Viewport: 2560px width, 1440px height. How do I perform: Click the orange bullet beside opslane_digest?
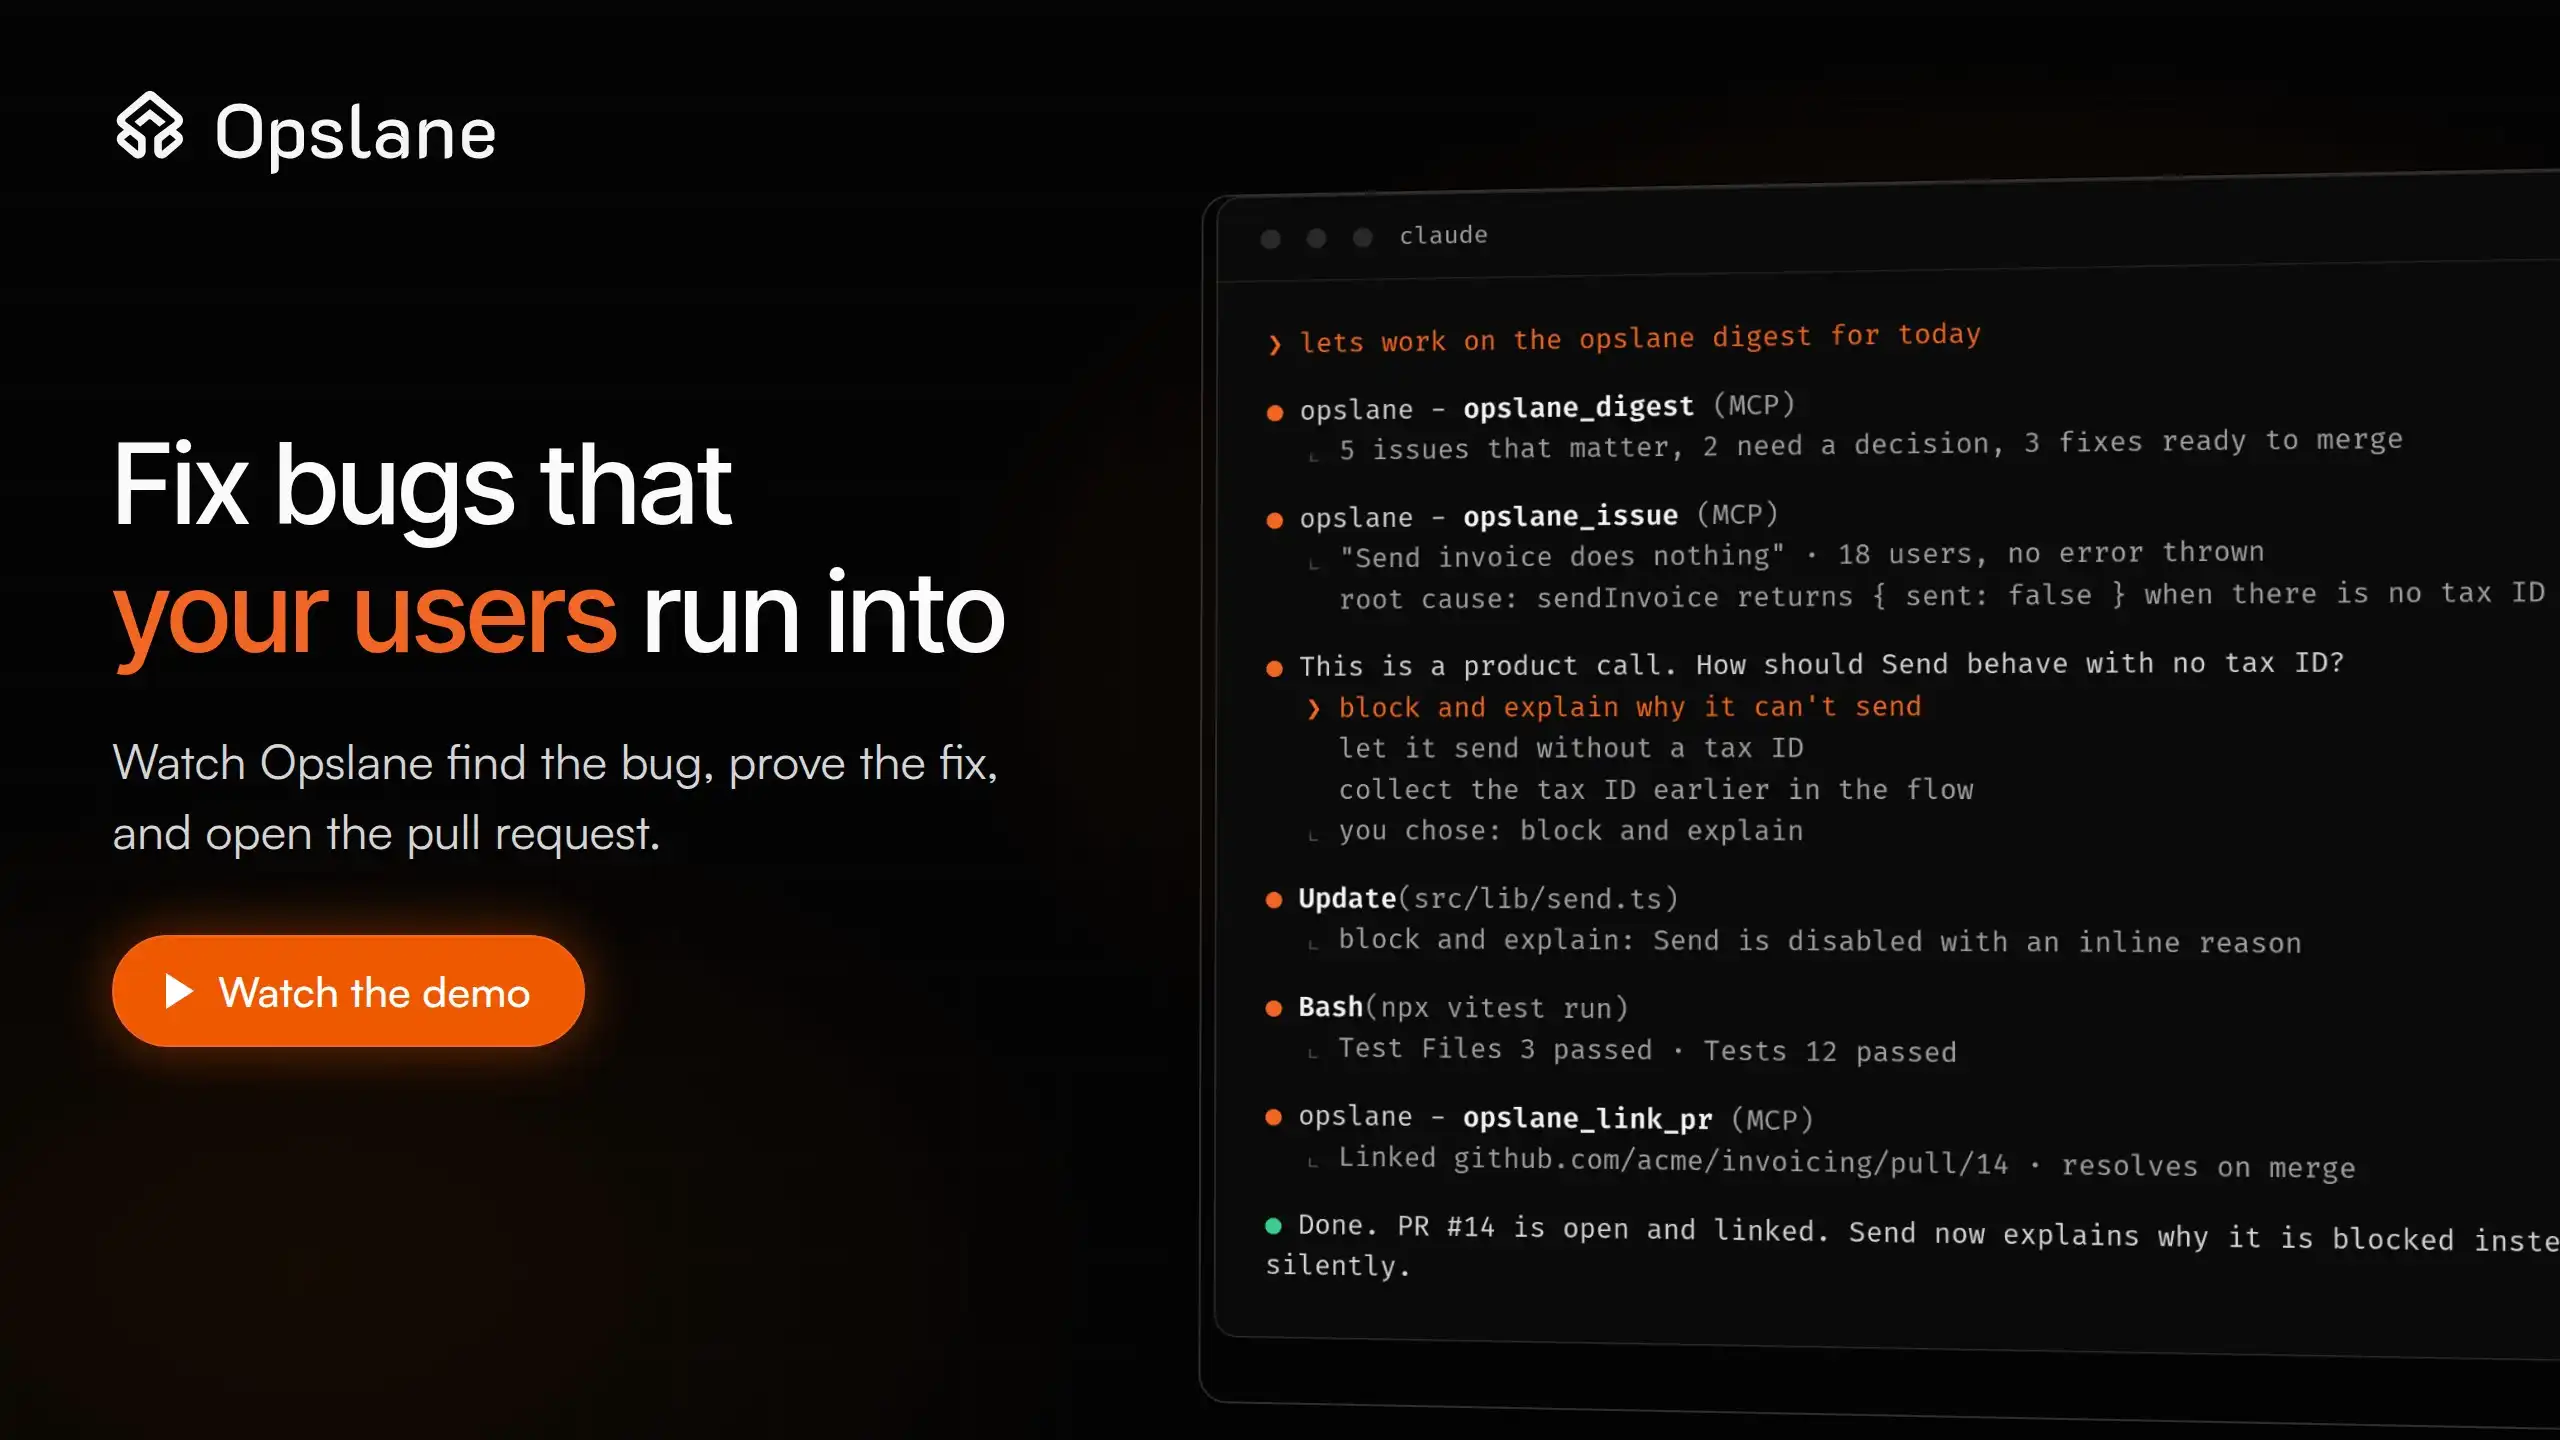(1275, 413)
